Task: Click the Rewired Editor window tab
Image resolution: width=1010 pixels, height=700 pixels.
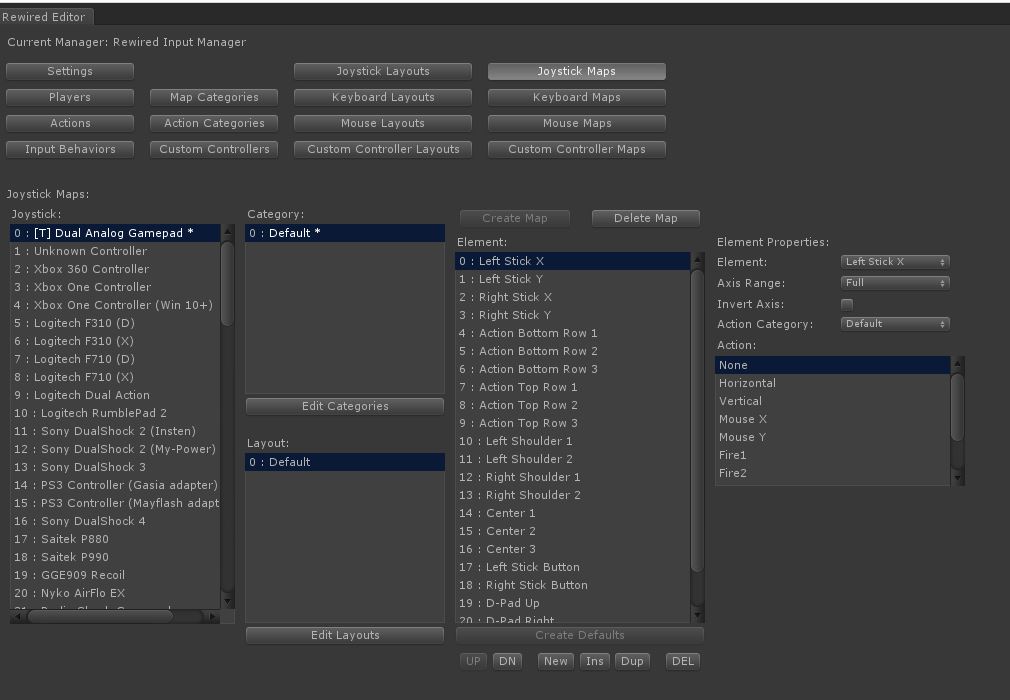Action: 46,16
